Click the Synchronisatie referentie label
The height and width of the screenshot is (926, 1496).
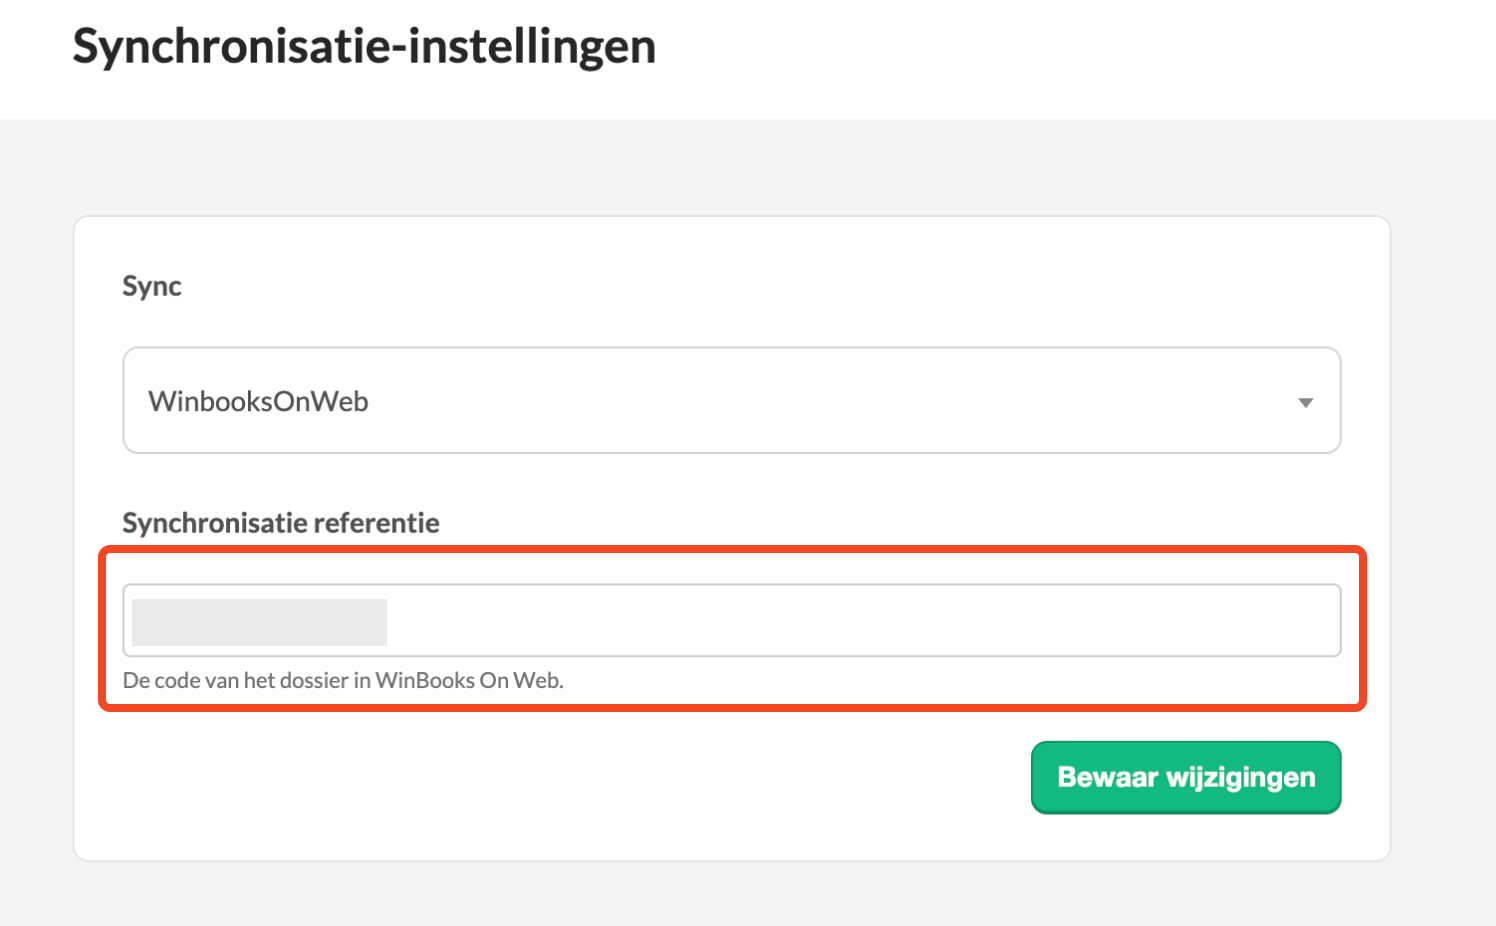coord(281,523)
